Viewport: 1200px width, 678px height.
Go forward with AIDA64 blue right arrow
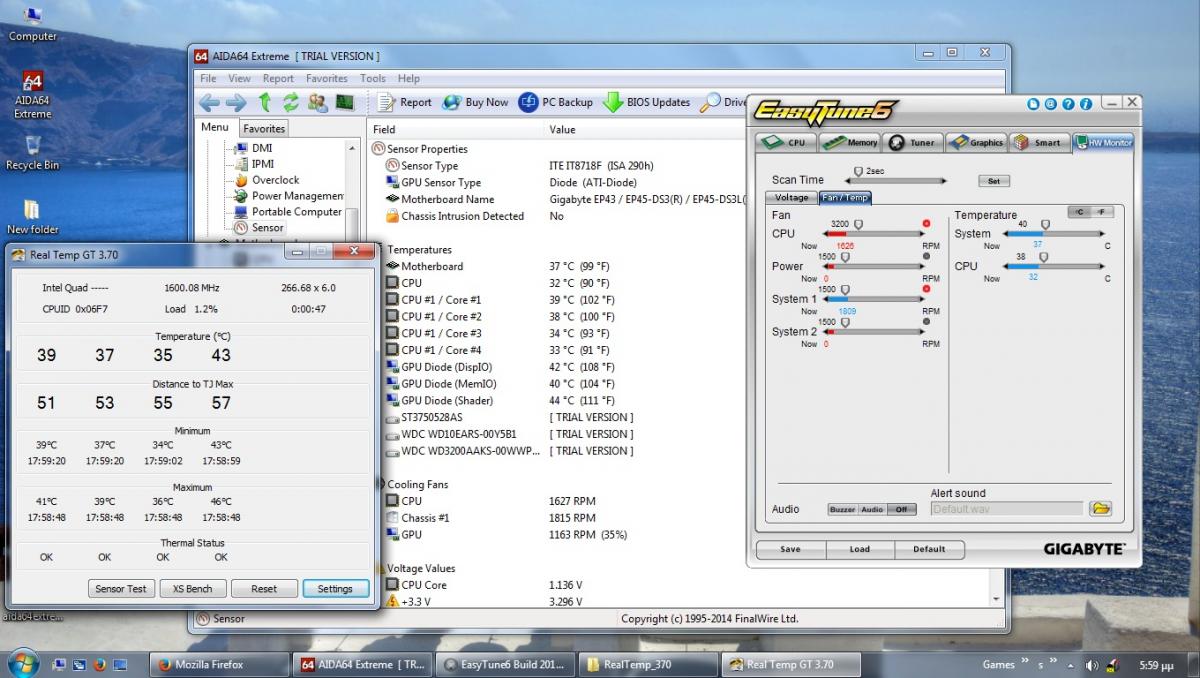(235, 102)
